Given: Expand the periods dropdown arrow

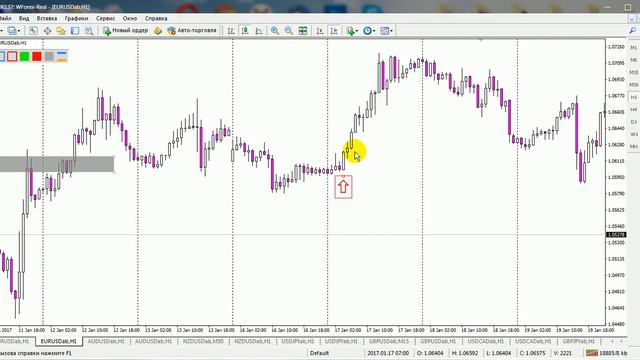Looking at the screenshot, I should click(x=374, y=31).
